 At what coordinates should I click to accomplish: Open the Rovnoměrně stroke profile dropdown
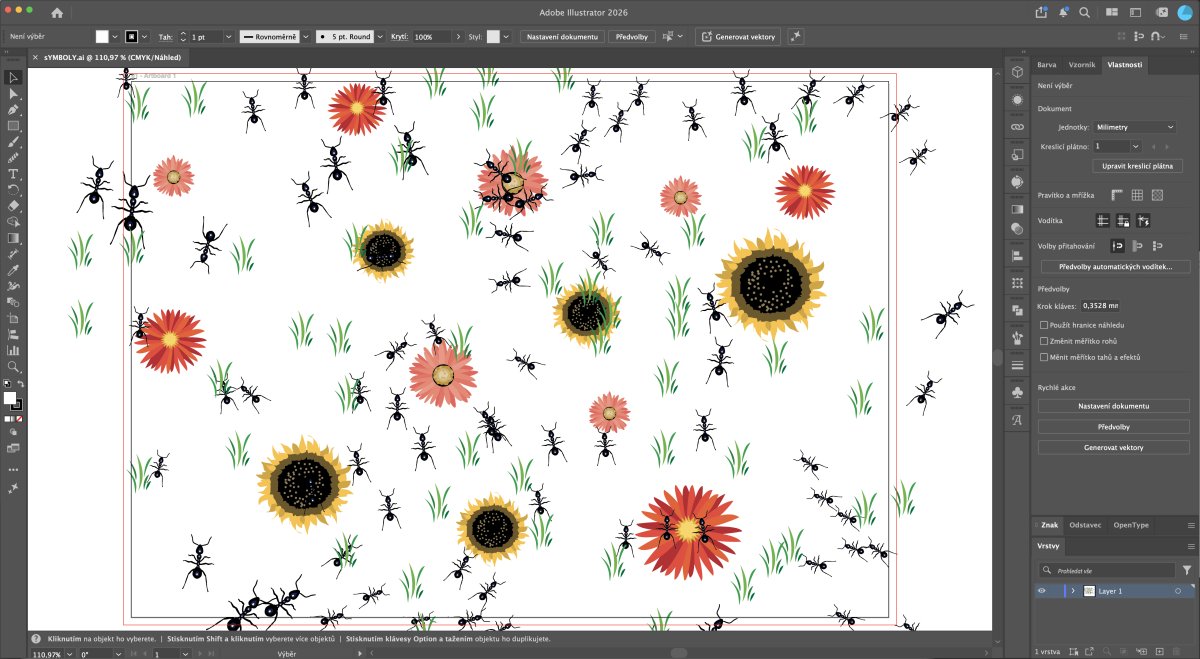(306, 36)
